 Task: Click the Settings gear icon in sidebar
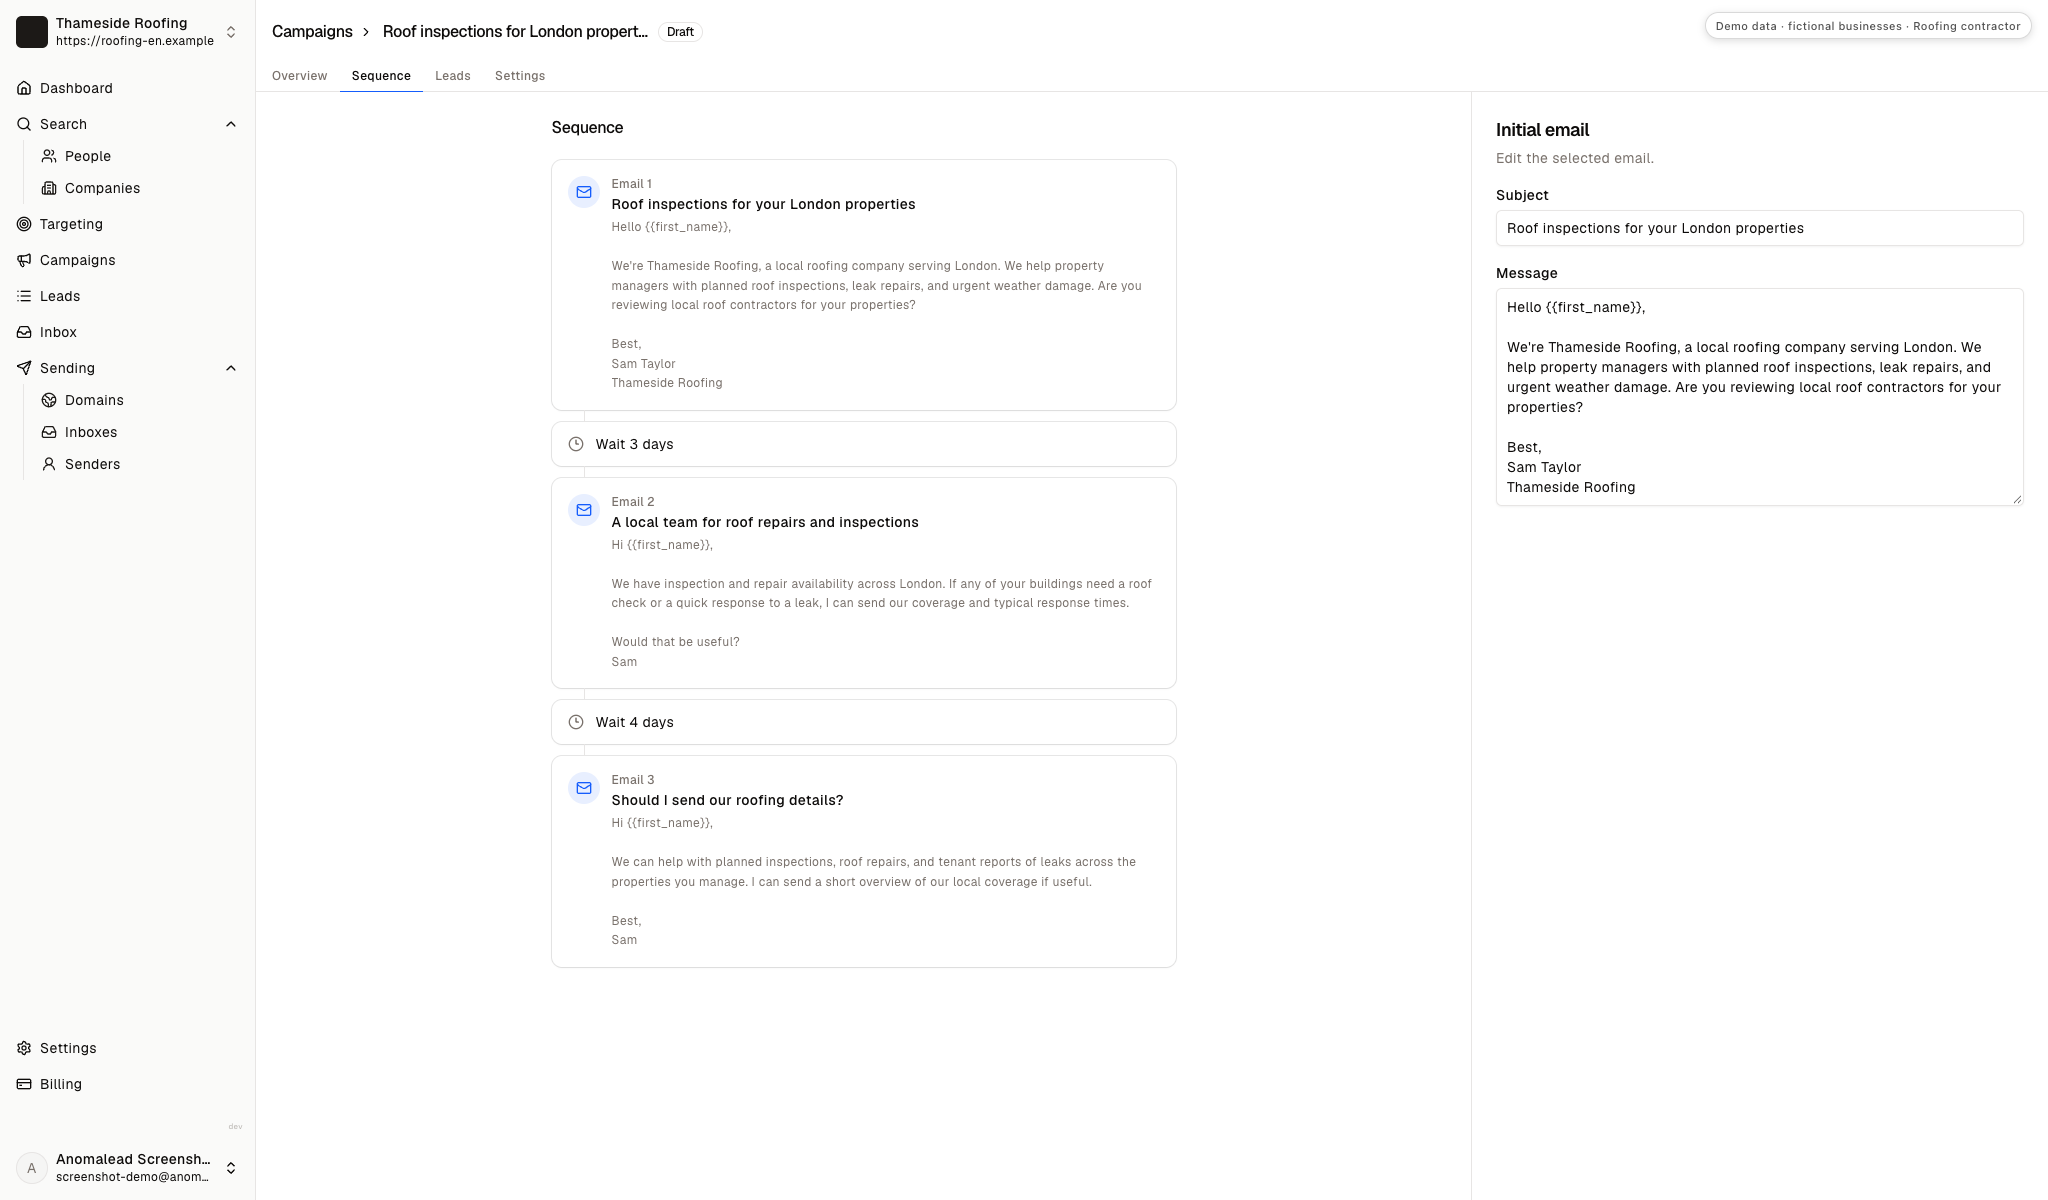(24, 1048)
